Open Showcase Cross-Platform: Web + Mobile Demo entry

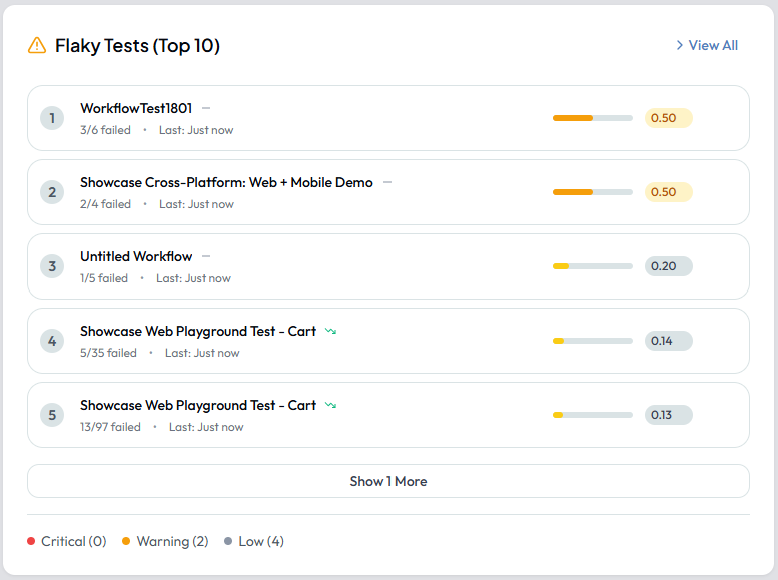point(388,192)
